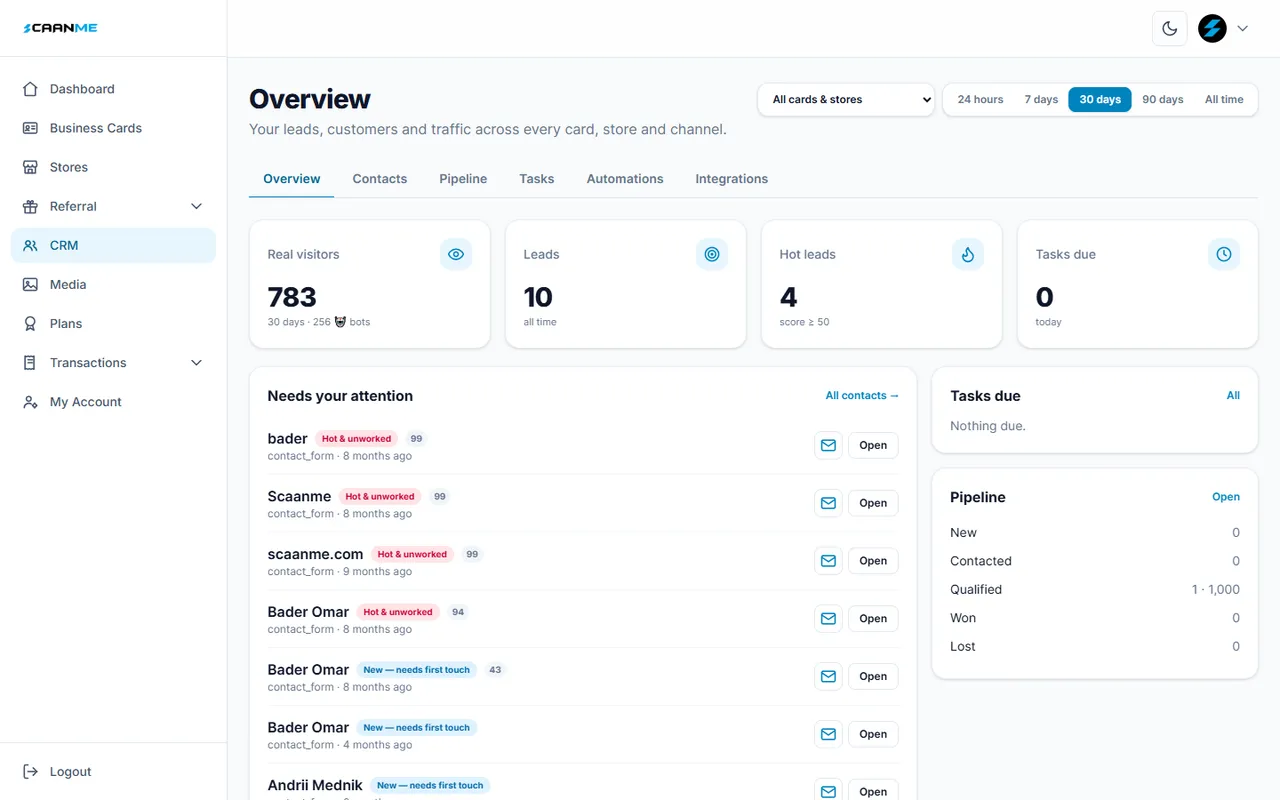Open the bader contact
The image size is (1280, 800).
pyautogui.click(x=873, y=445)
